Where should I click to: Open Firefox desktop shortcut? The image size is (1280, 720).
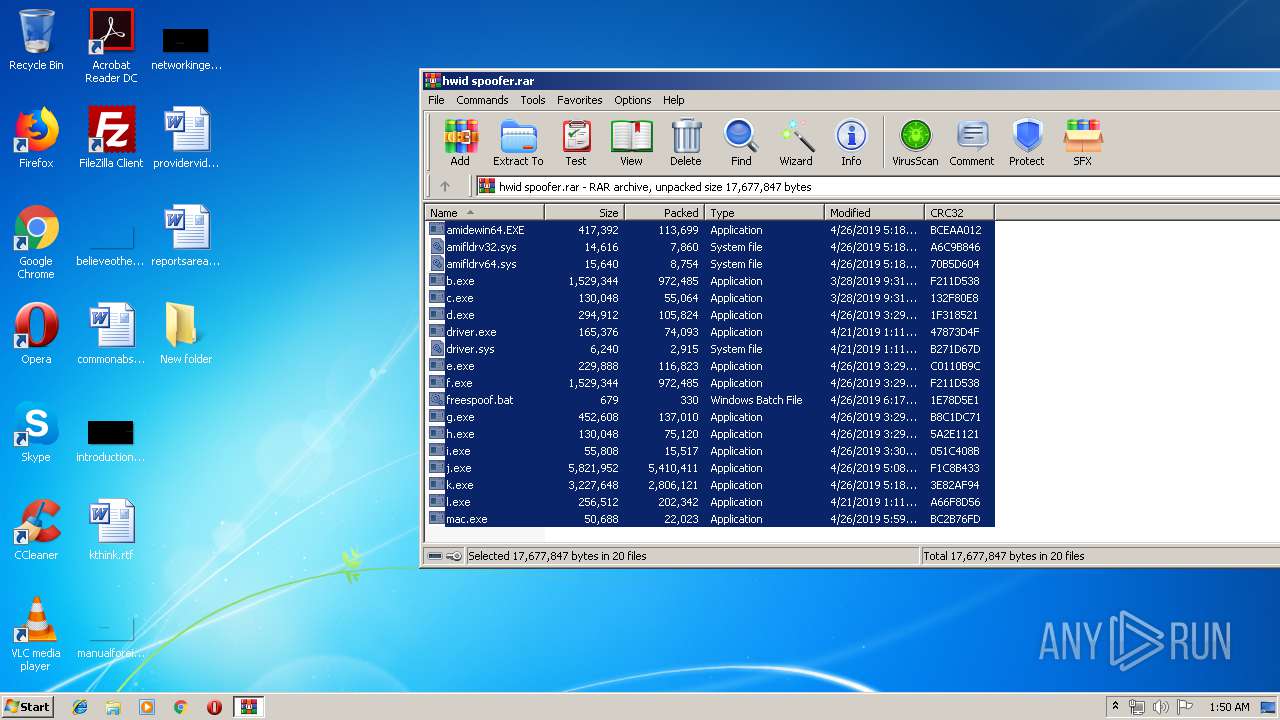click(x=36, y=138)
